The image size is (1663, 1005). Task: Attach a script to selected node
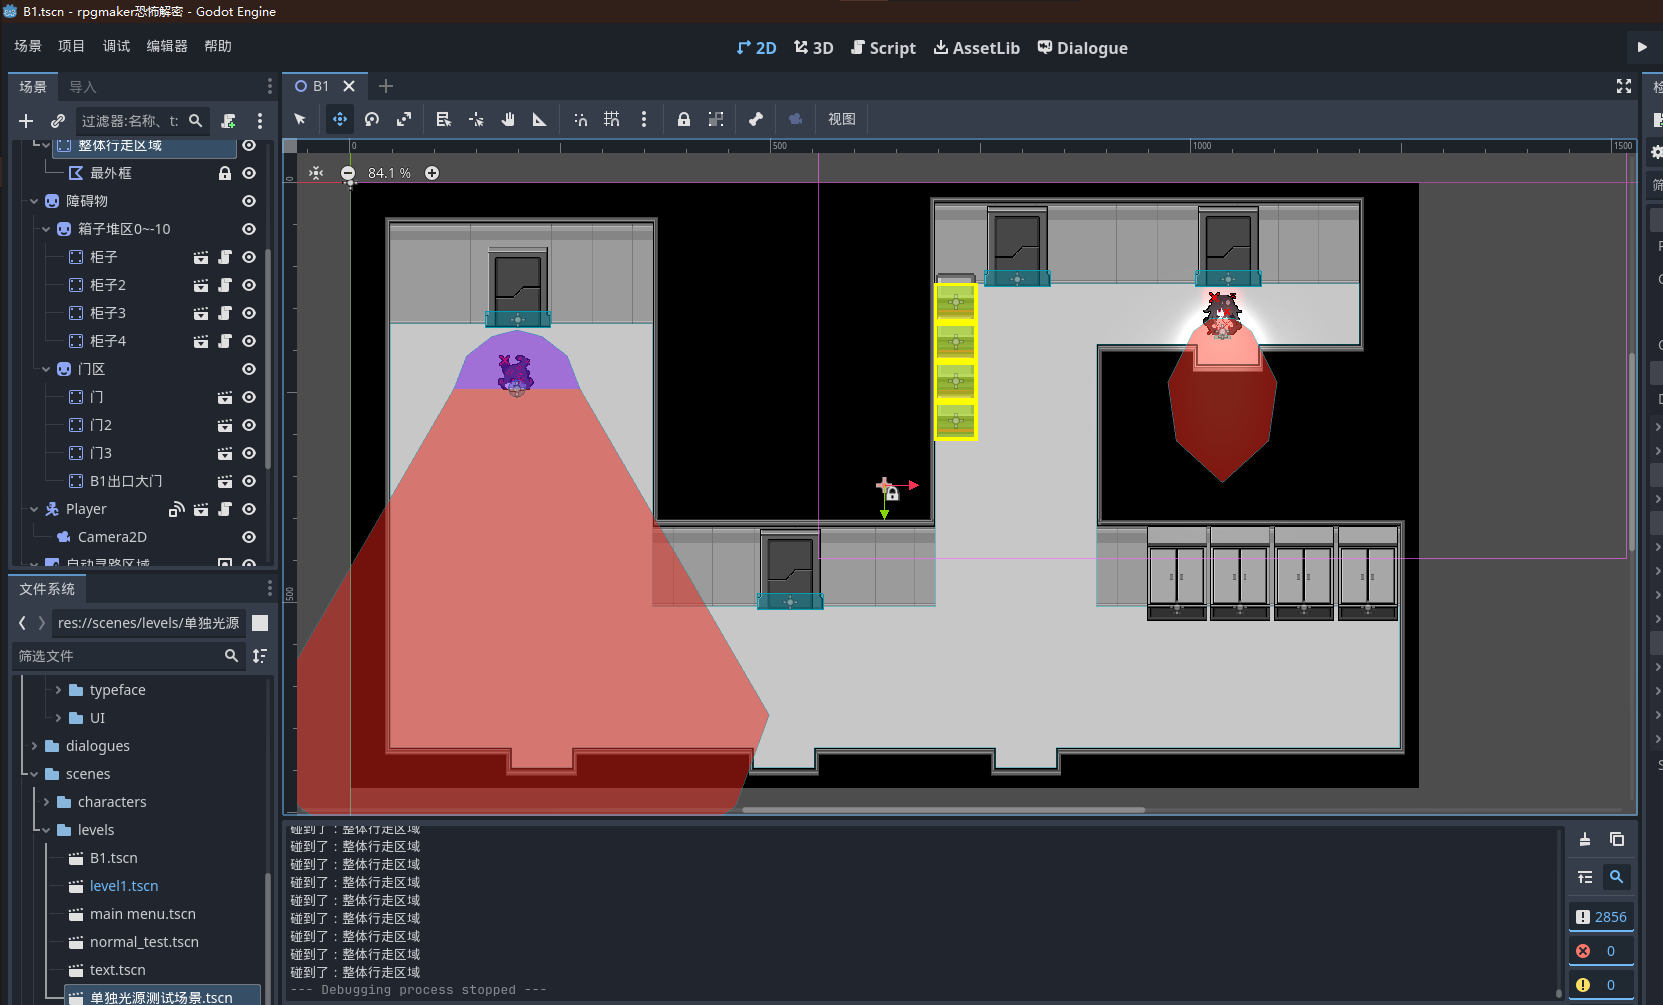point(228,121)
